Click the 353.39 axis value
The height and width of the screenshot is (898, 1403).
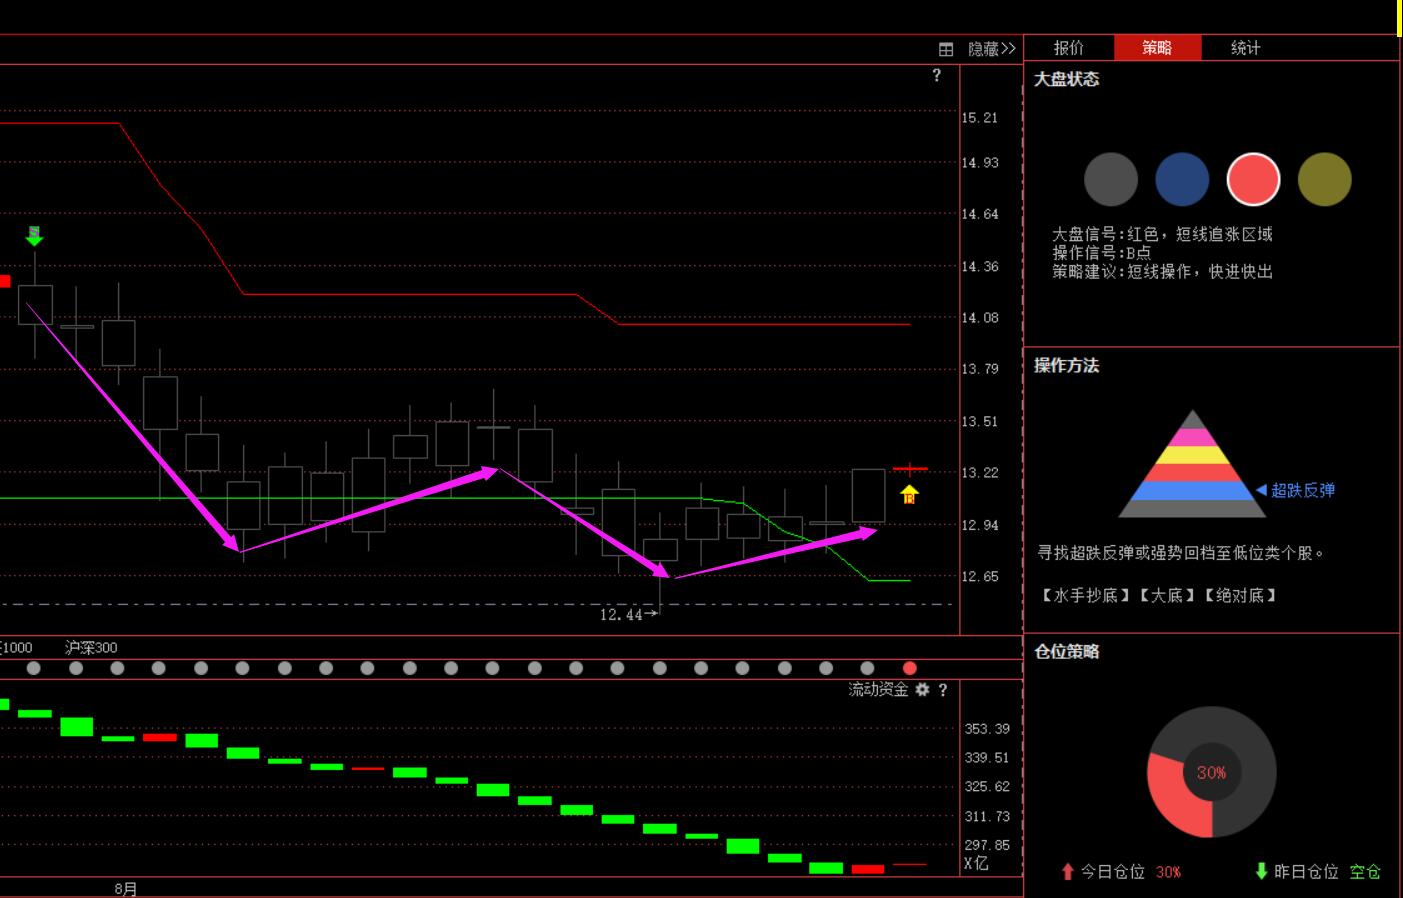tap(987, 729)
